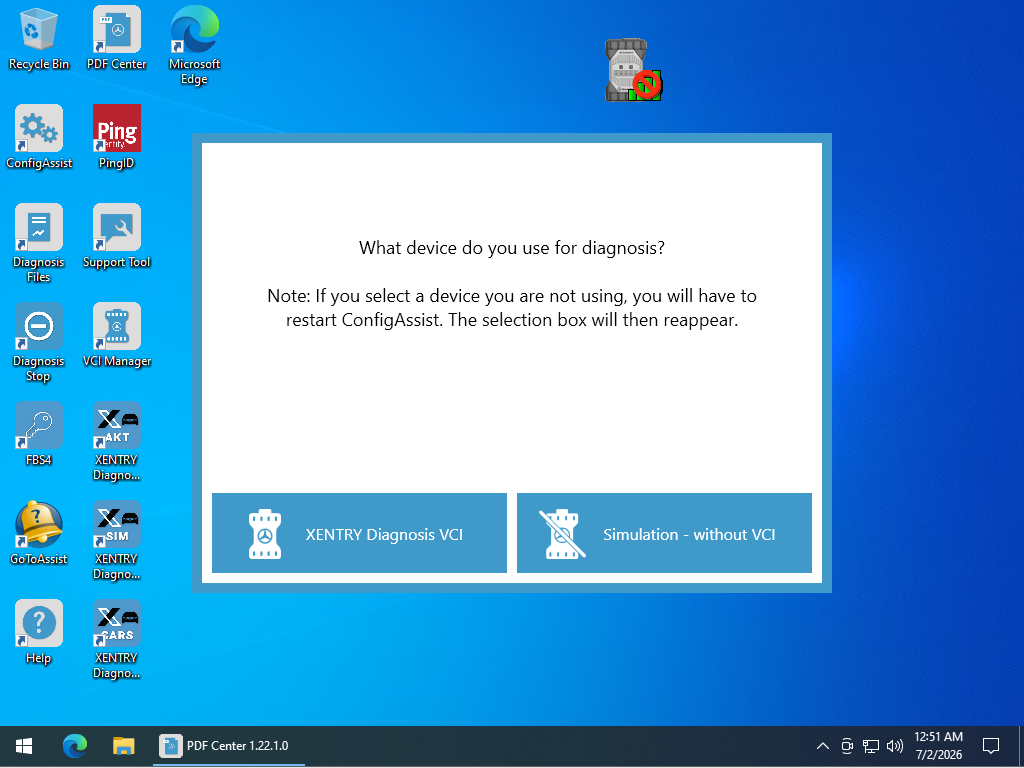Open ConfigAssist desktop shortcut

(x=39, y=137)
